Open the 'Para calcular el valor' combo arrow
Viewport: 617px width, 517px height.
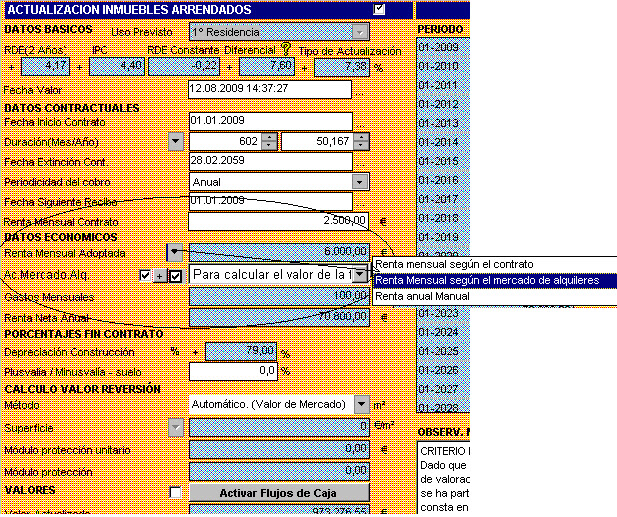click(x=360, y=274)
